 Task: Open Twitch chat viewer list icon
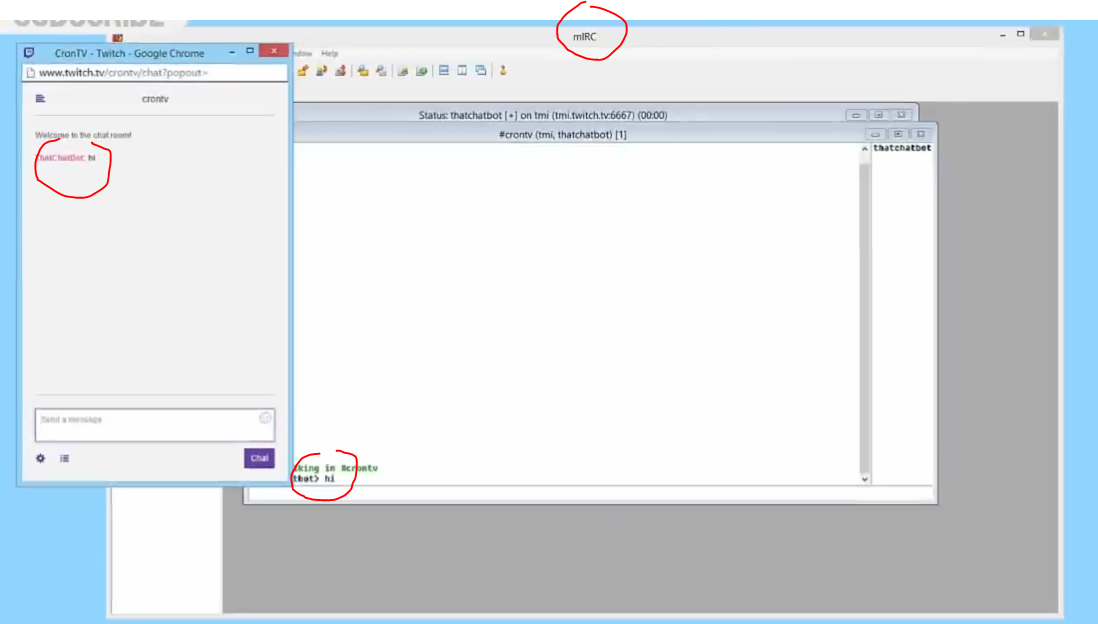[x=64, y=458]
